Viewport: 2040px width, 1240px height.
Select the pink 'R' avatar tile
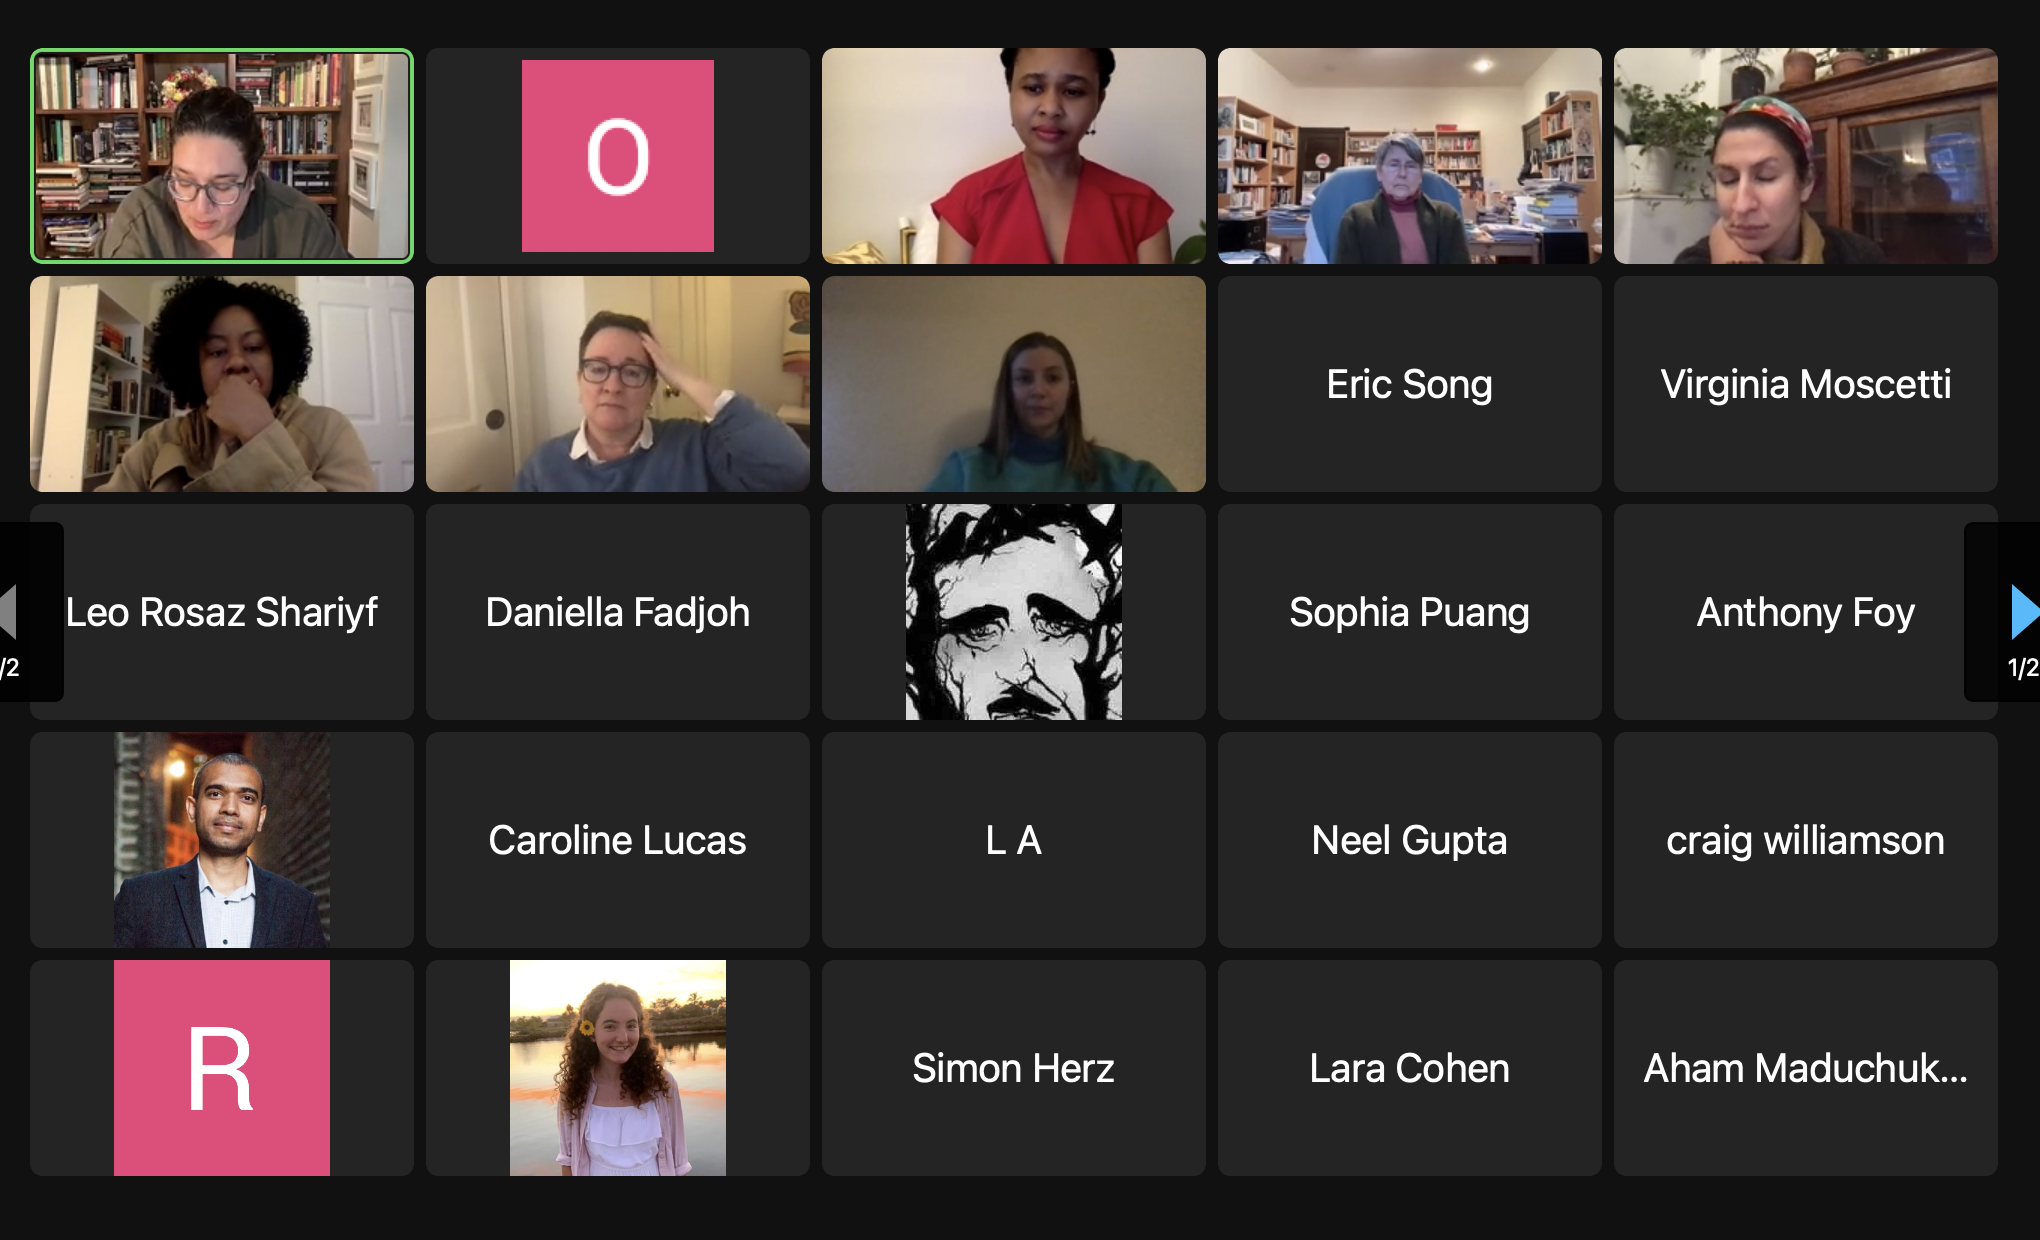pos(222,1068)
